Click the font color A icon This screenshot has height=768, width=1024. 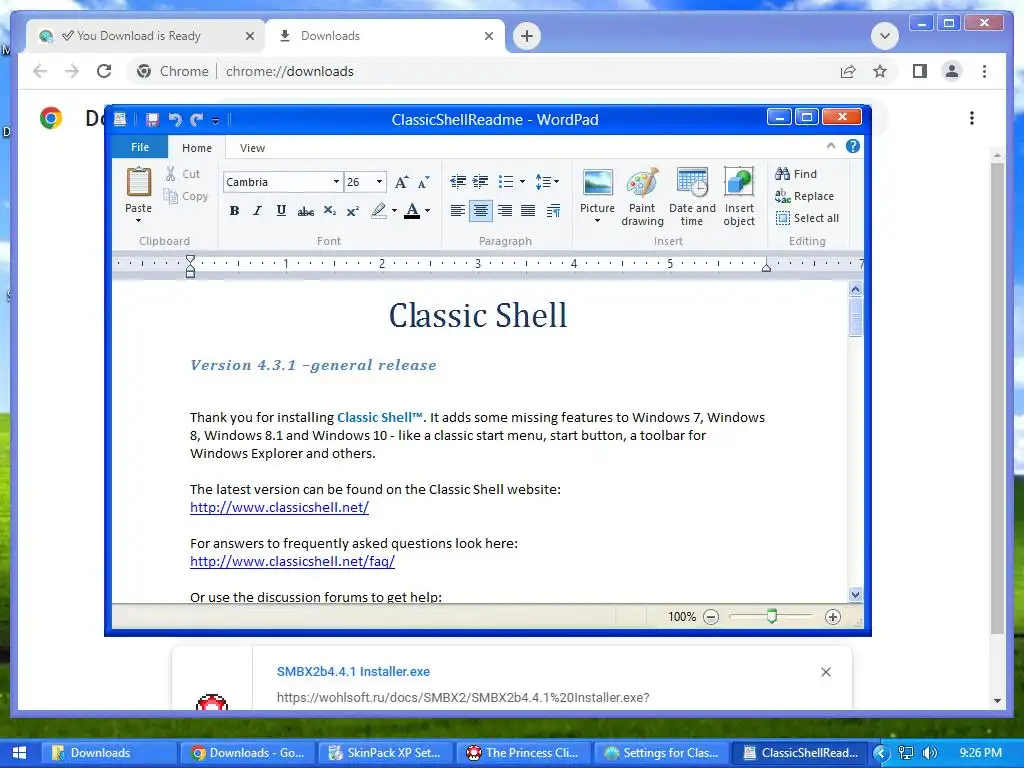coord(412,211)
